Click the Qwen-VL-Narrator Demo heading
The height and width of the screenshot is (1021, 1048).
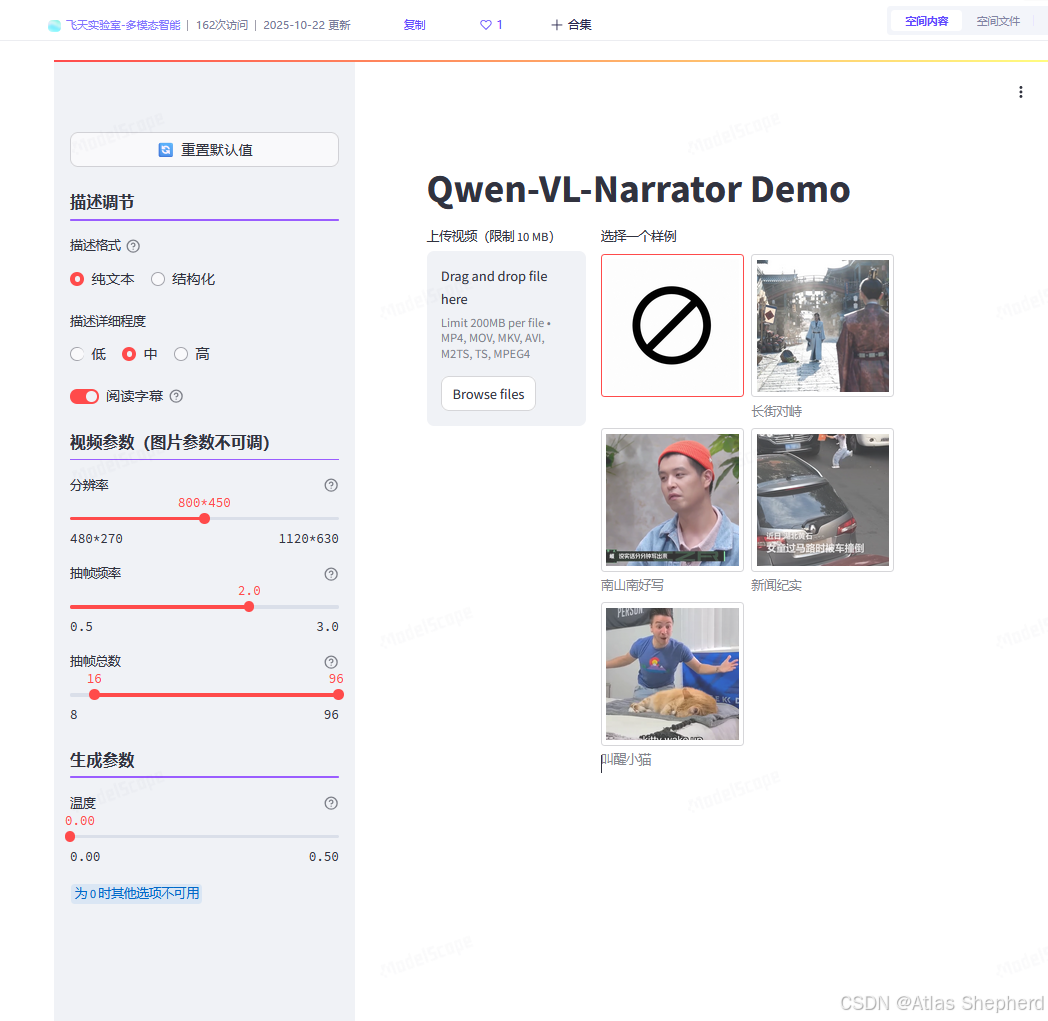tap(638, 189)
